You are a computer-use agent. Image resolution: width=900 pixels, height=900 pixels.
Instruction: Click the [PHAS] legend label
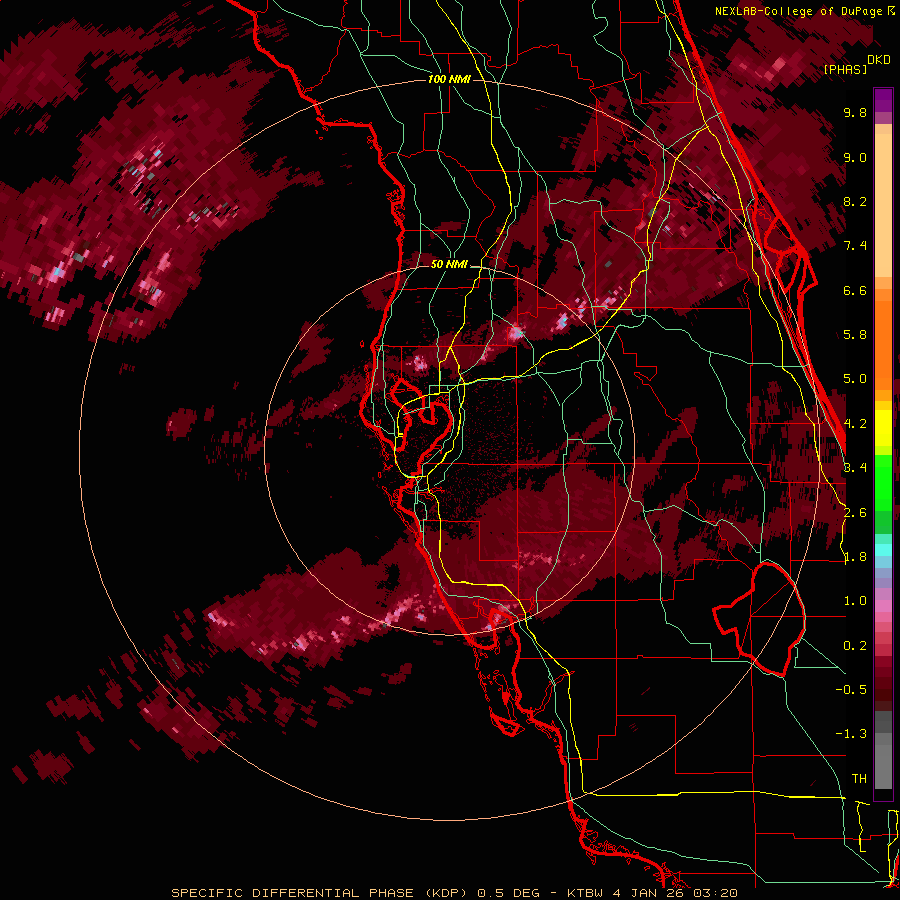tap(845, 69)
